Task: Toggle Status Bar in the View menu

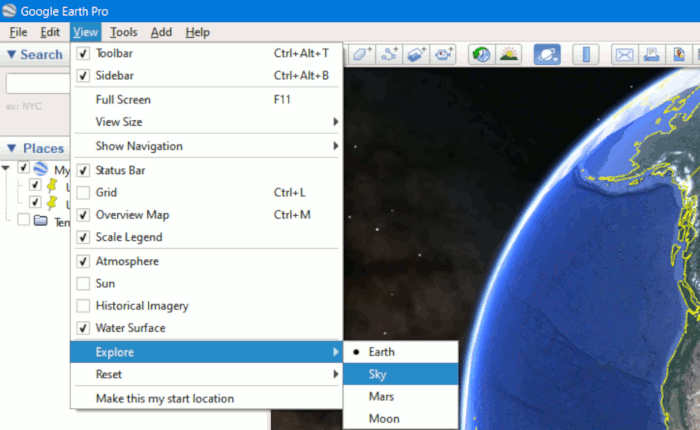Action: coord(83,170)
